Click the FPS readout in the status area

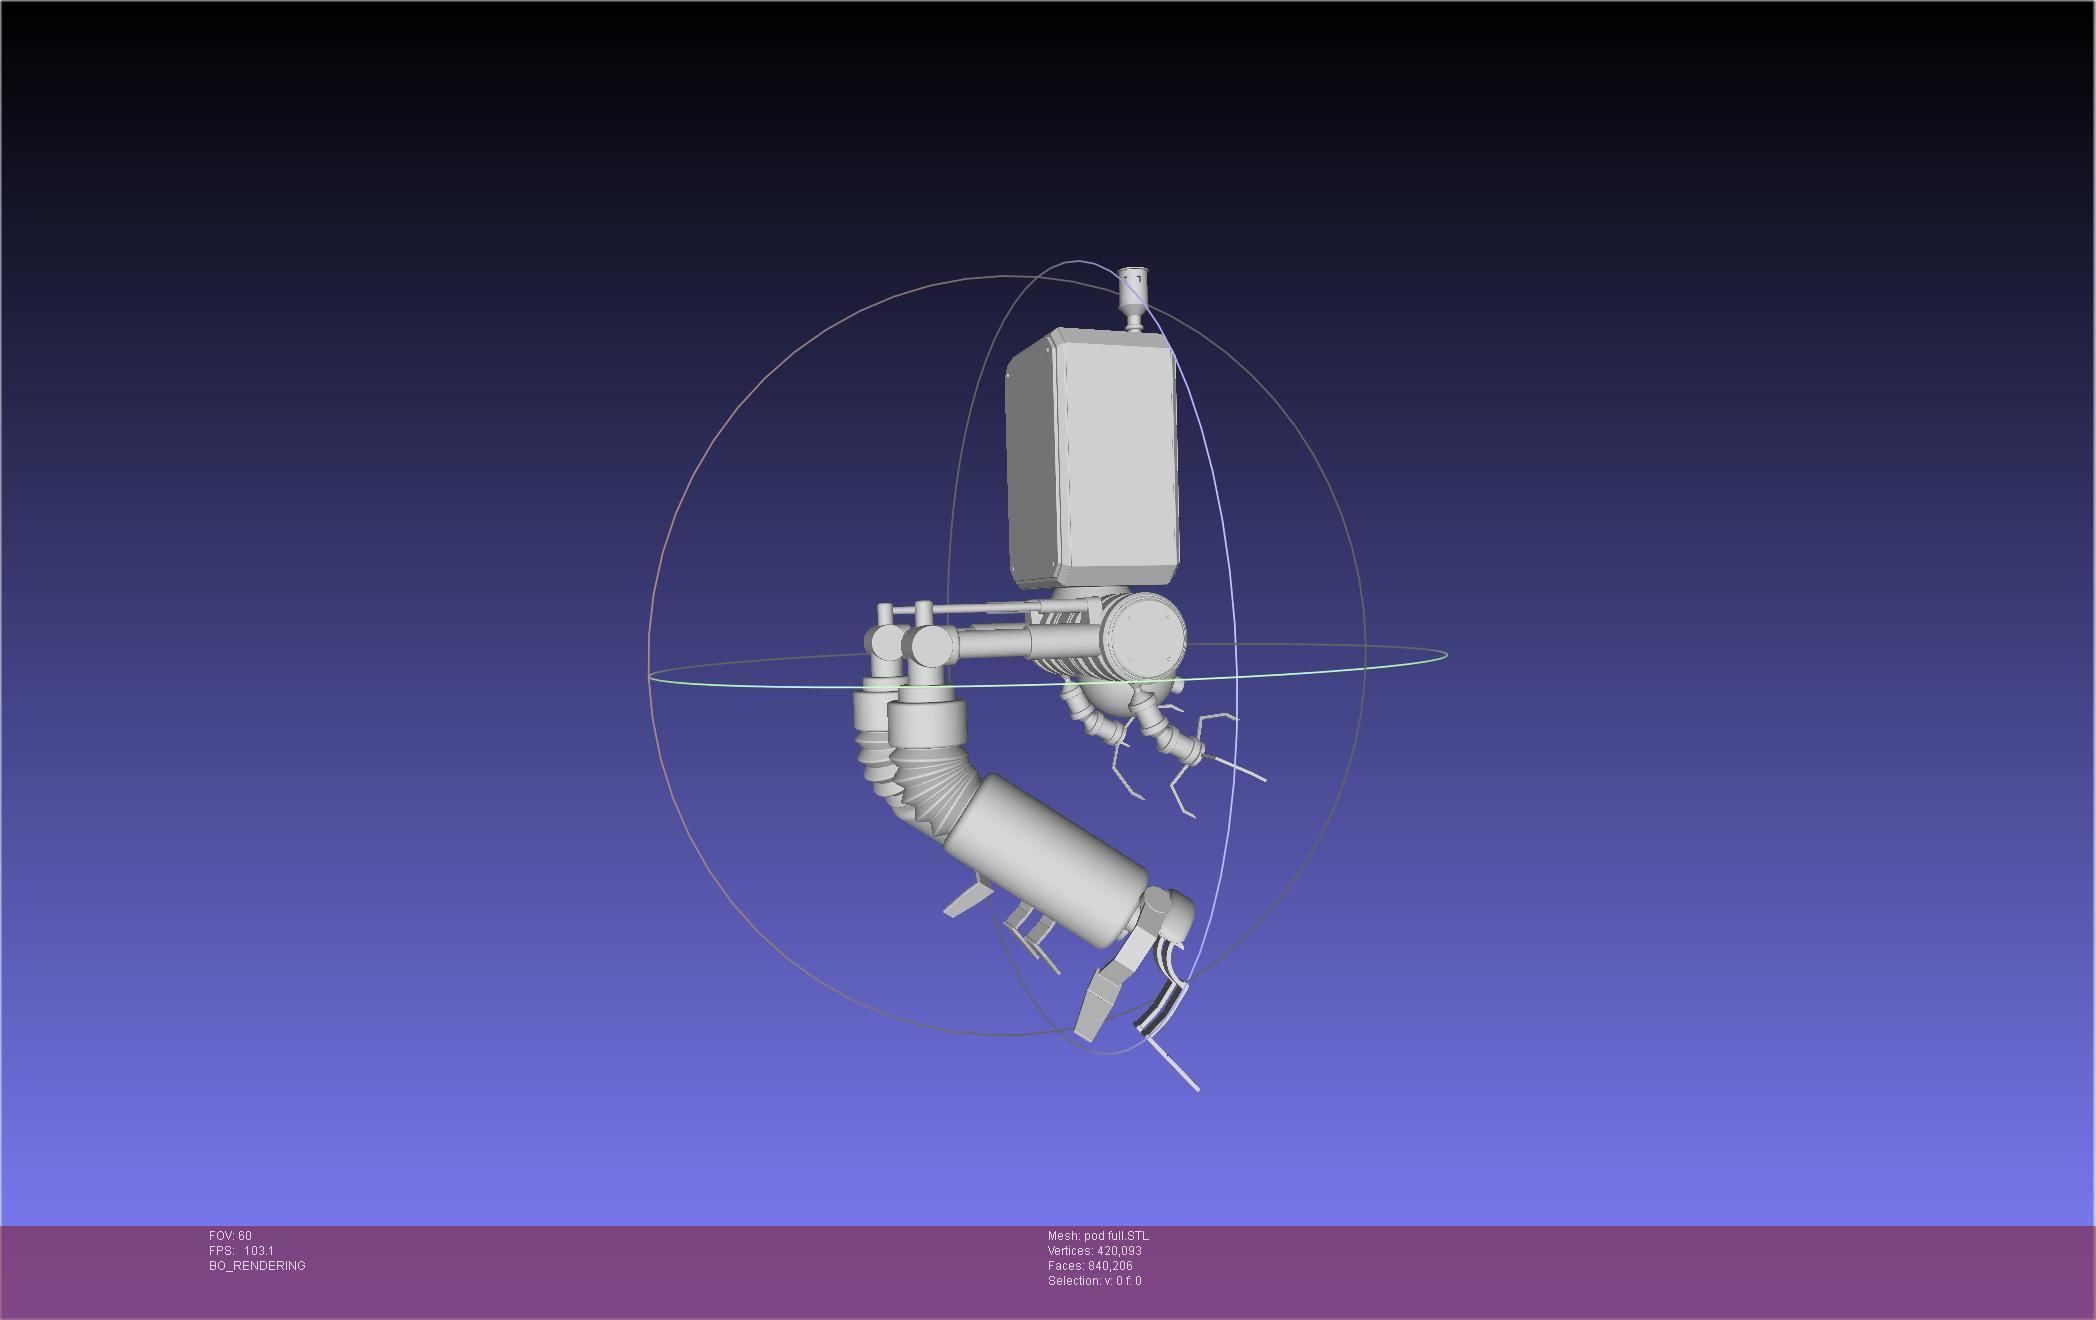point(241,1251)
